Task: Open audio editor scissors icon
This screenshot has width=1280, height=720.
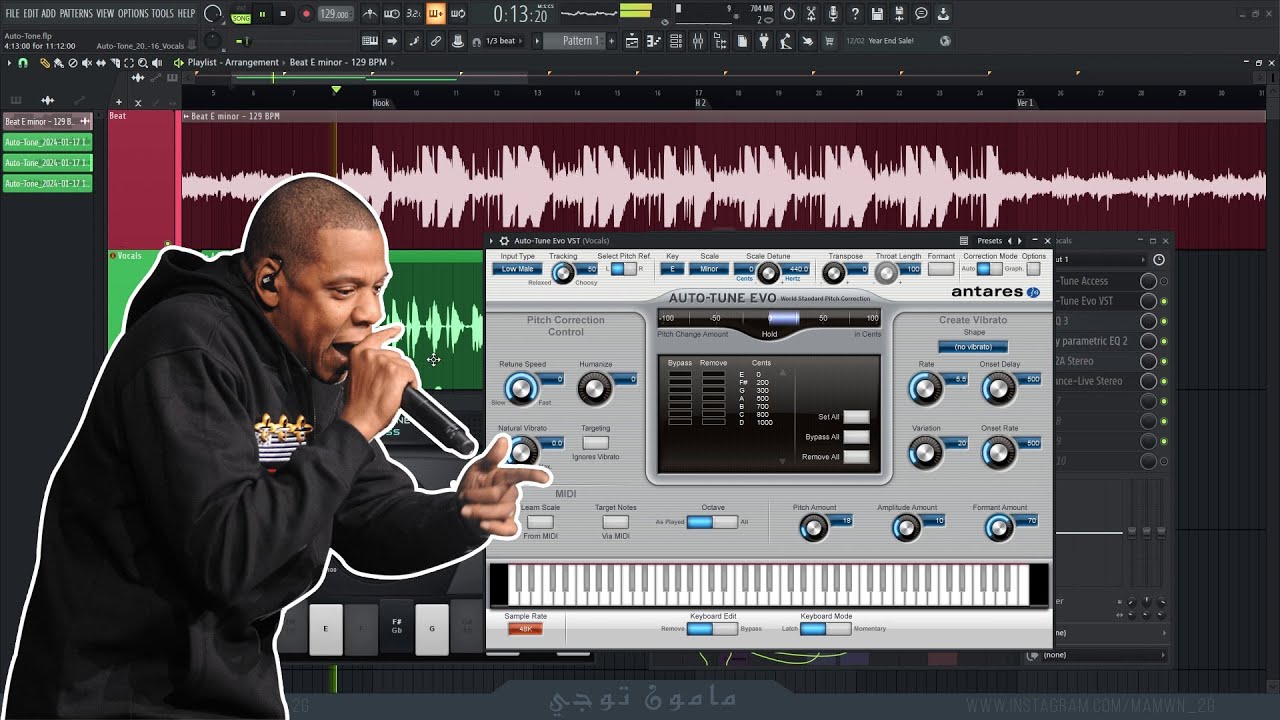Action: point(811,14)
